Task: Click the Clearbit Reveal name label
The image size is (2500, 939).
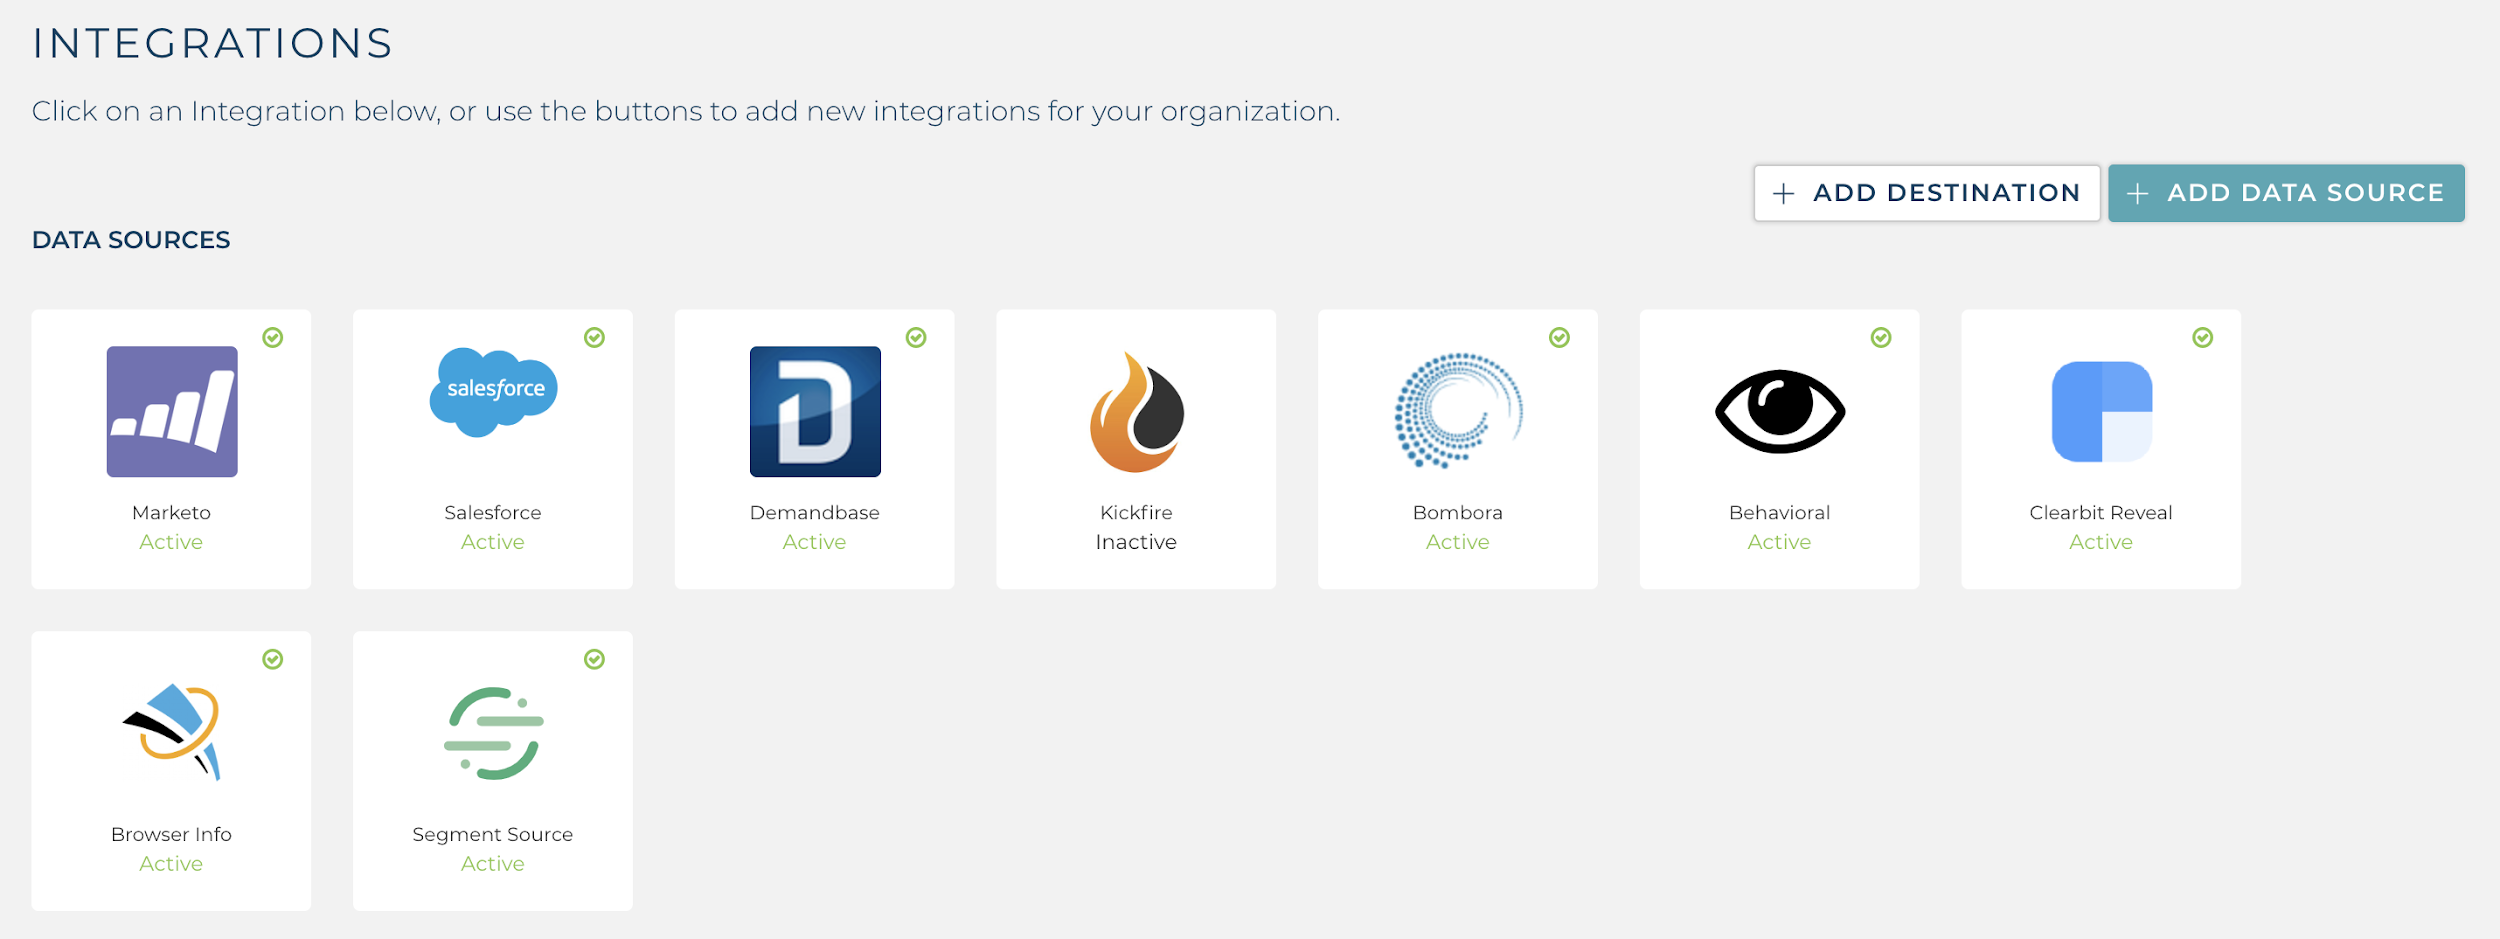Action: (x=2102, y=512)
